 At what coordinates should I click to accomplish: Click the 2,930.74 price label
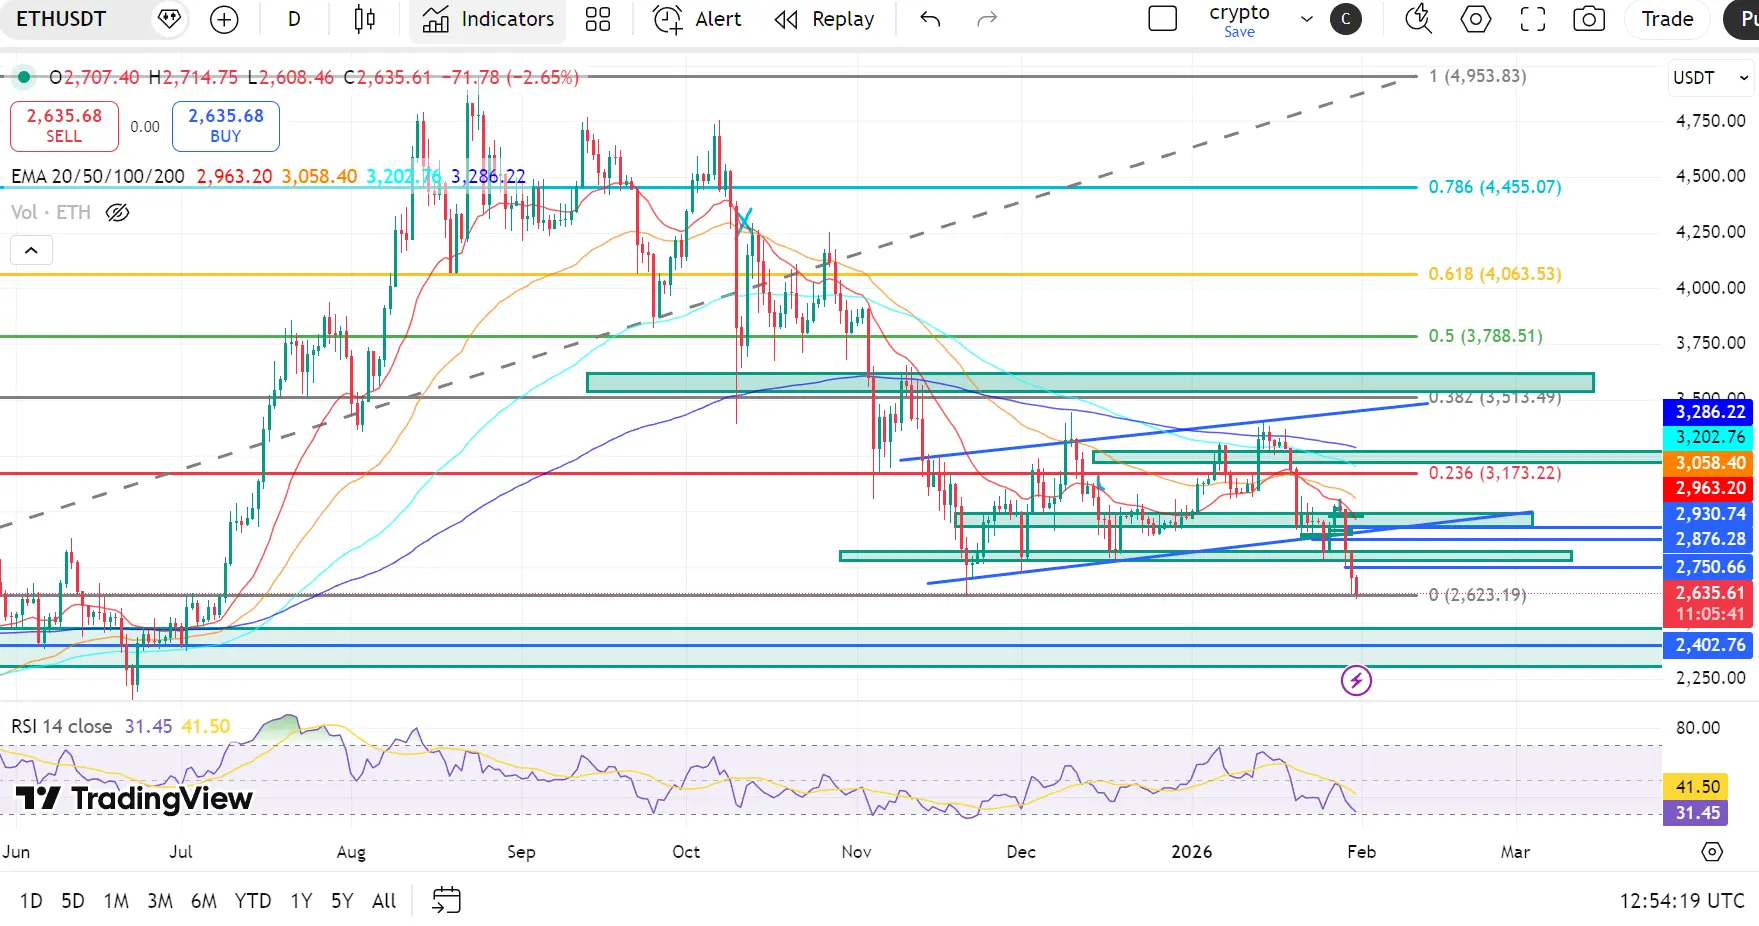[x=1710, y=514]
